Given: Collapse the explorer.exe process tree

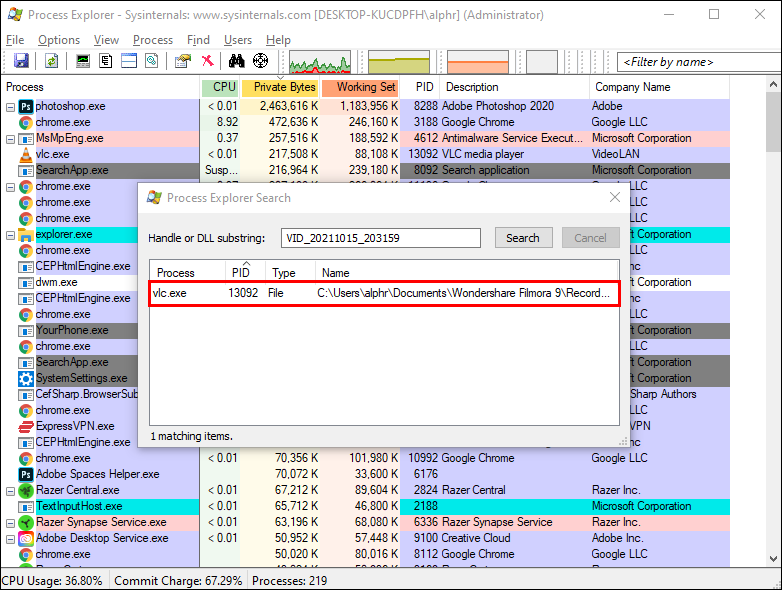Looking at the screenshot, I should point(10,234).
